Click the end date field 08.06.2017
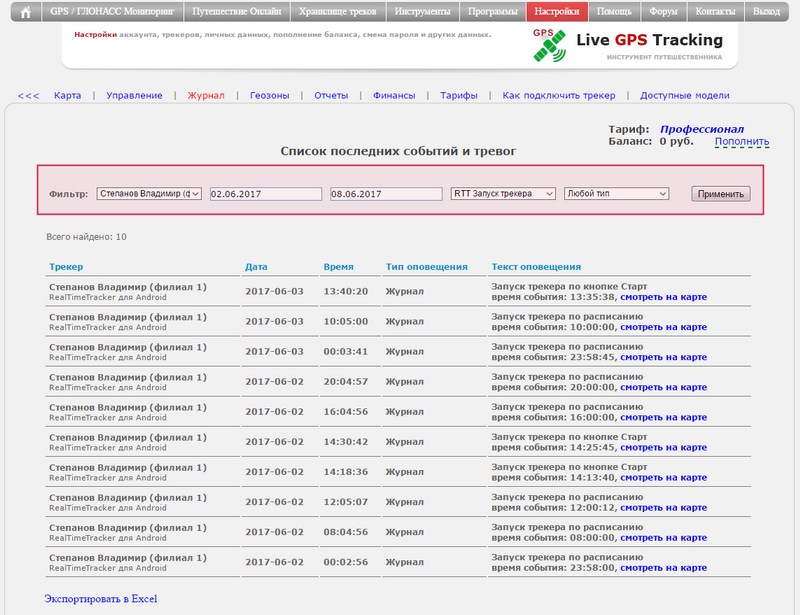Viewport: 800px width, 615px height. click(x=385, y=194)
